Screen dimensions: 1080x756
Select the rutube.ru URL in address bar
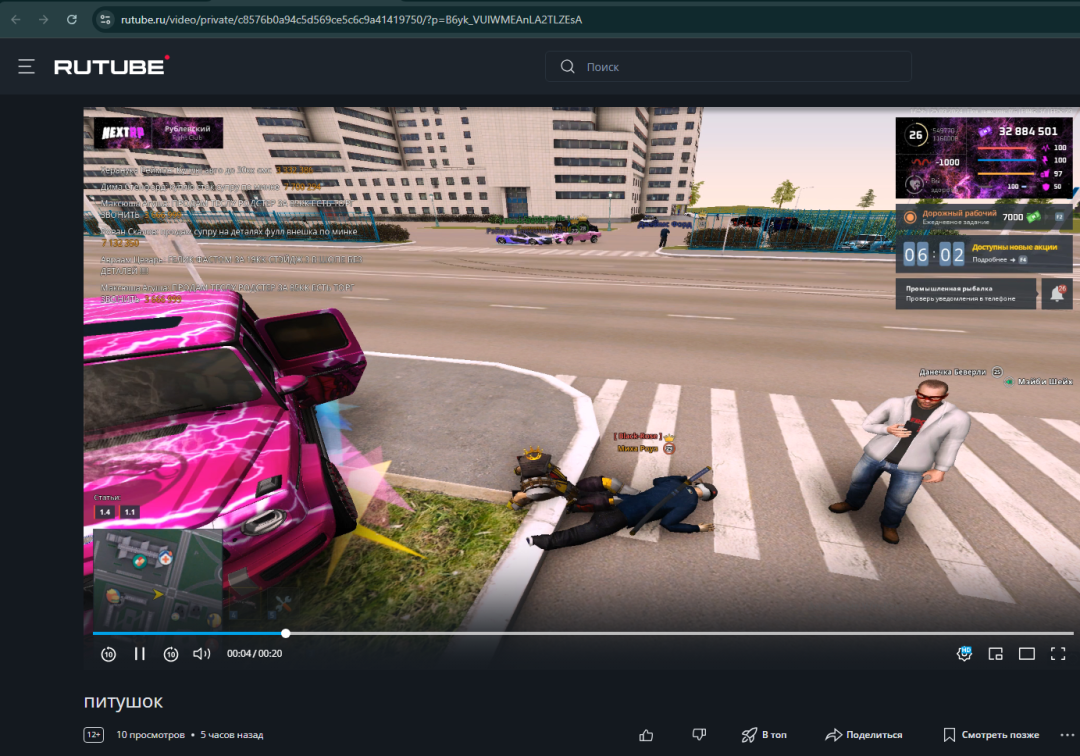click(x=351, y=19)
